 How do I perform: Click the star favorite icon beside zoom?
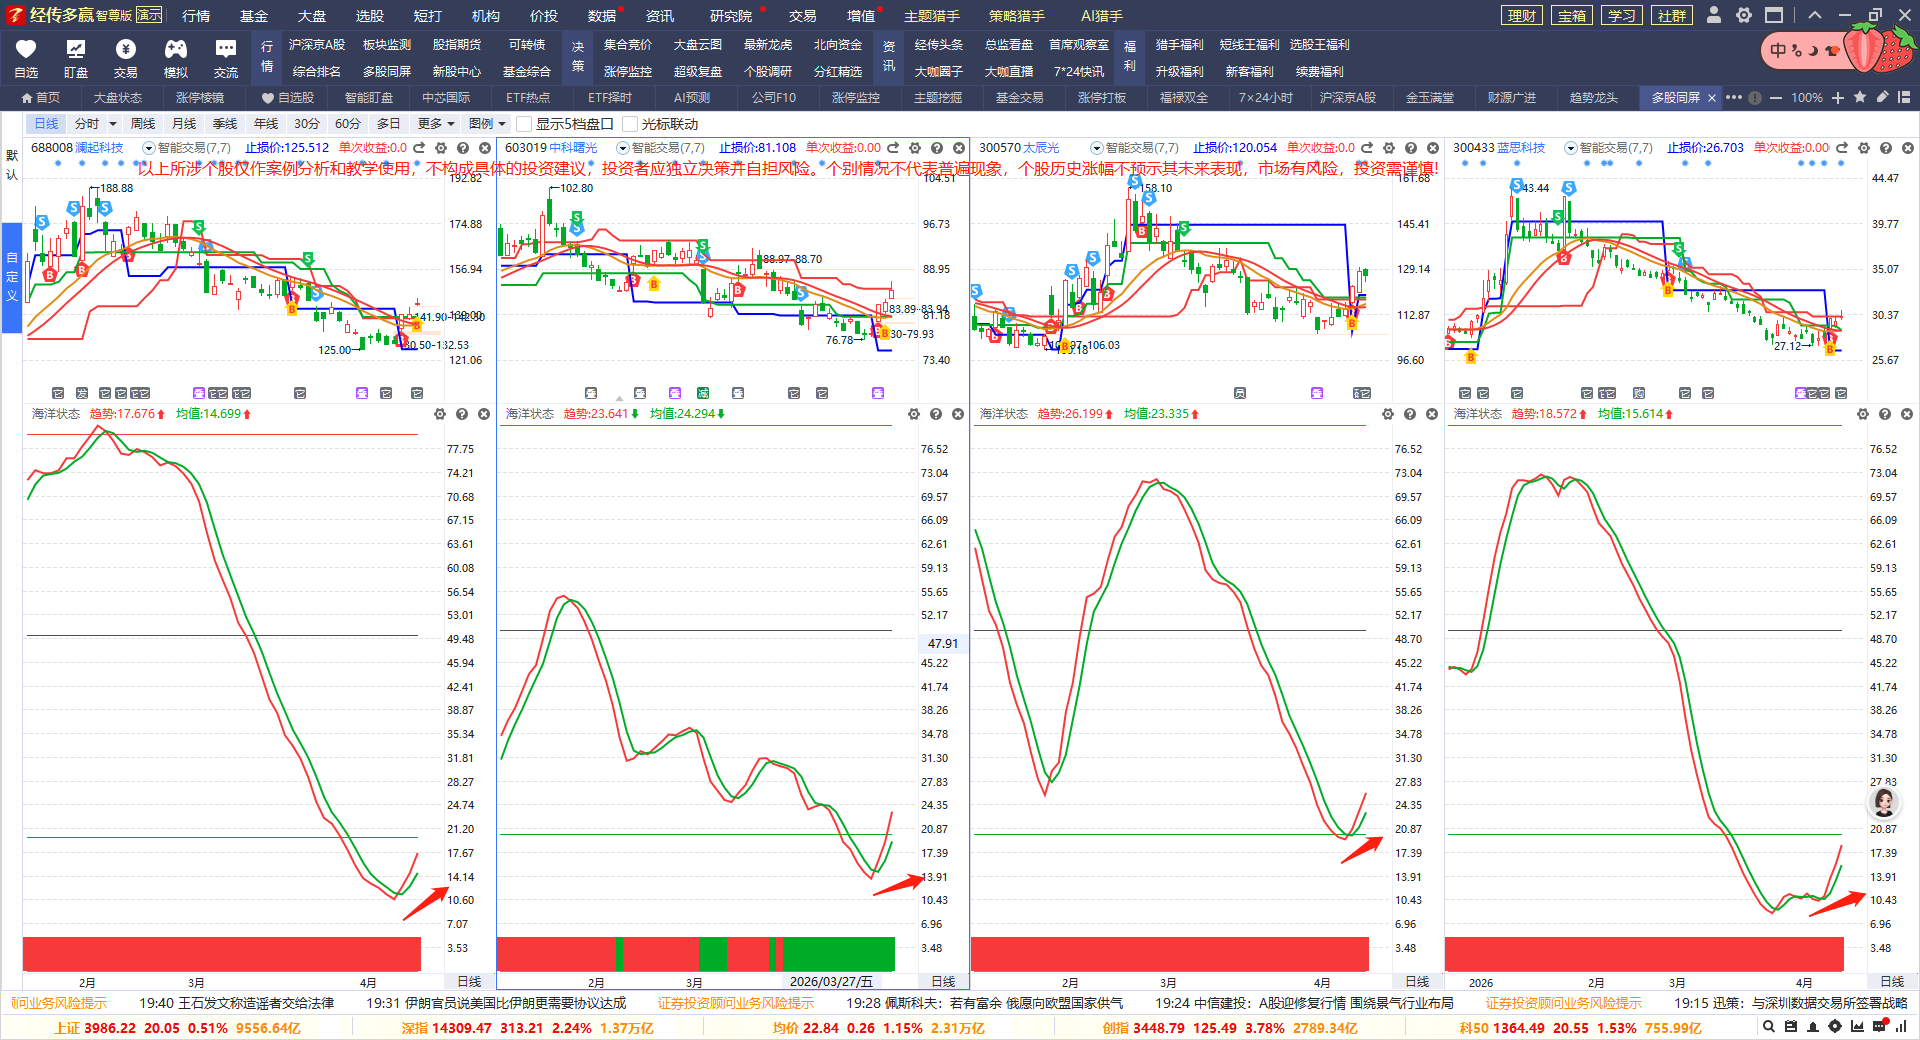(1860, 97)
